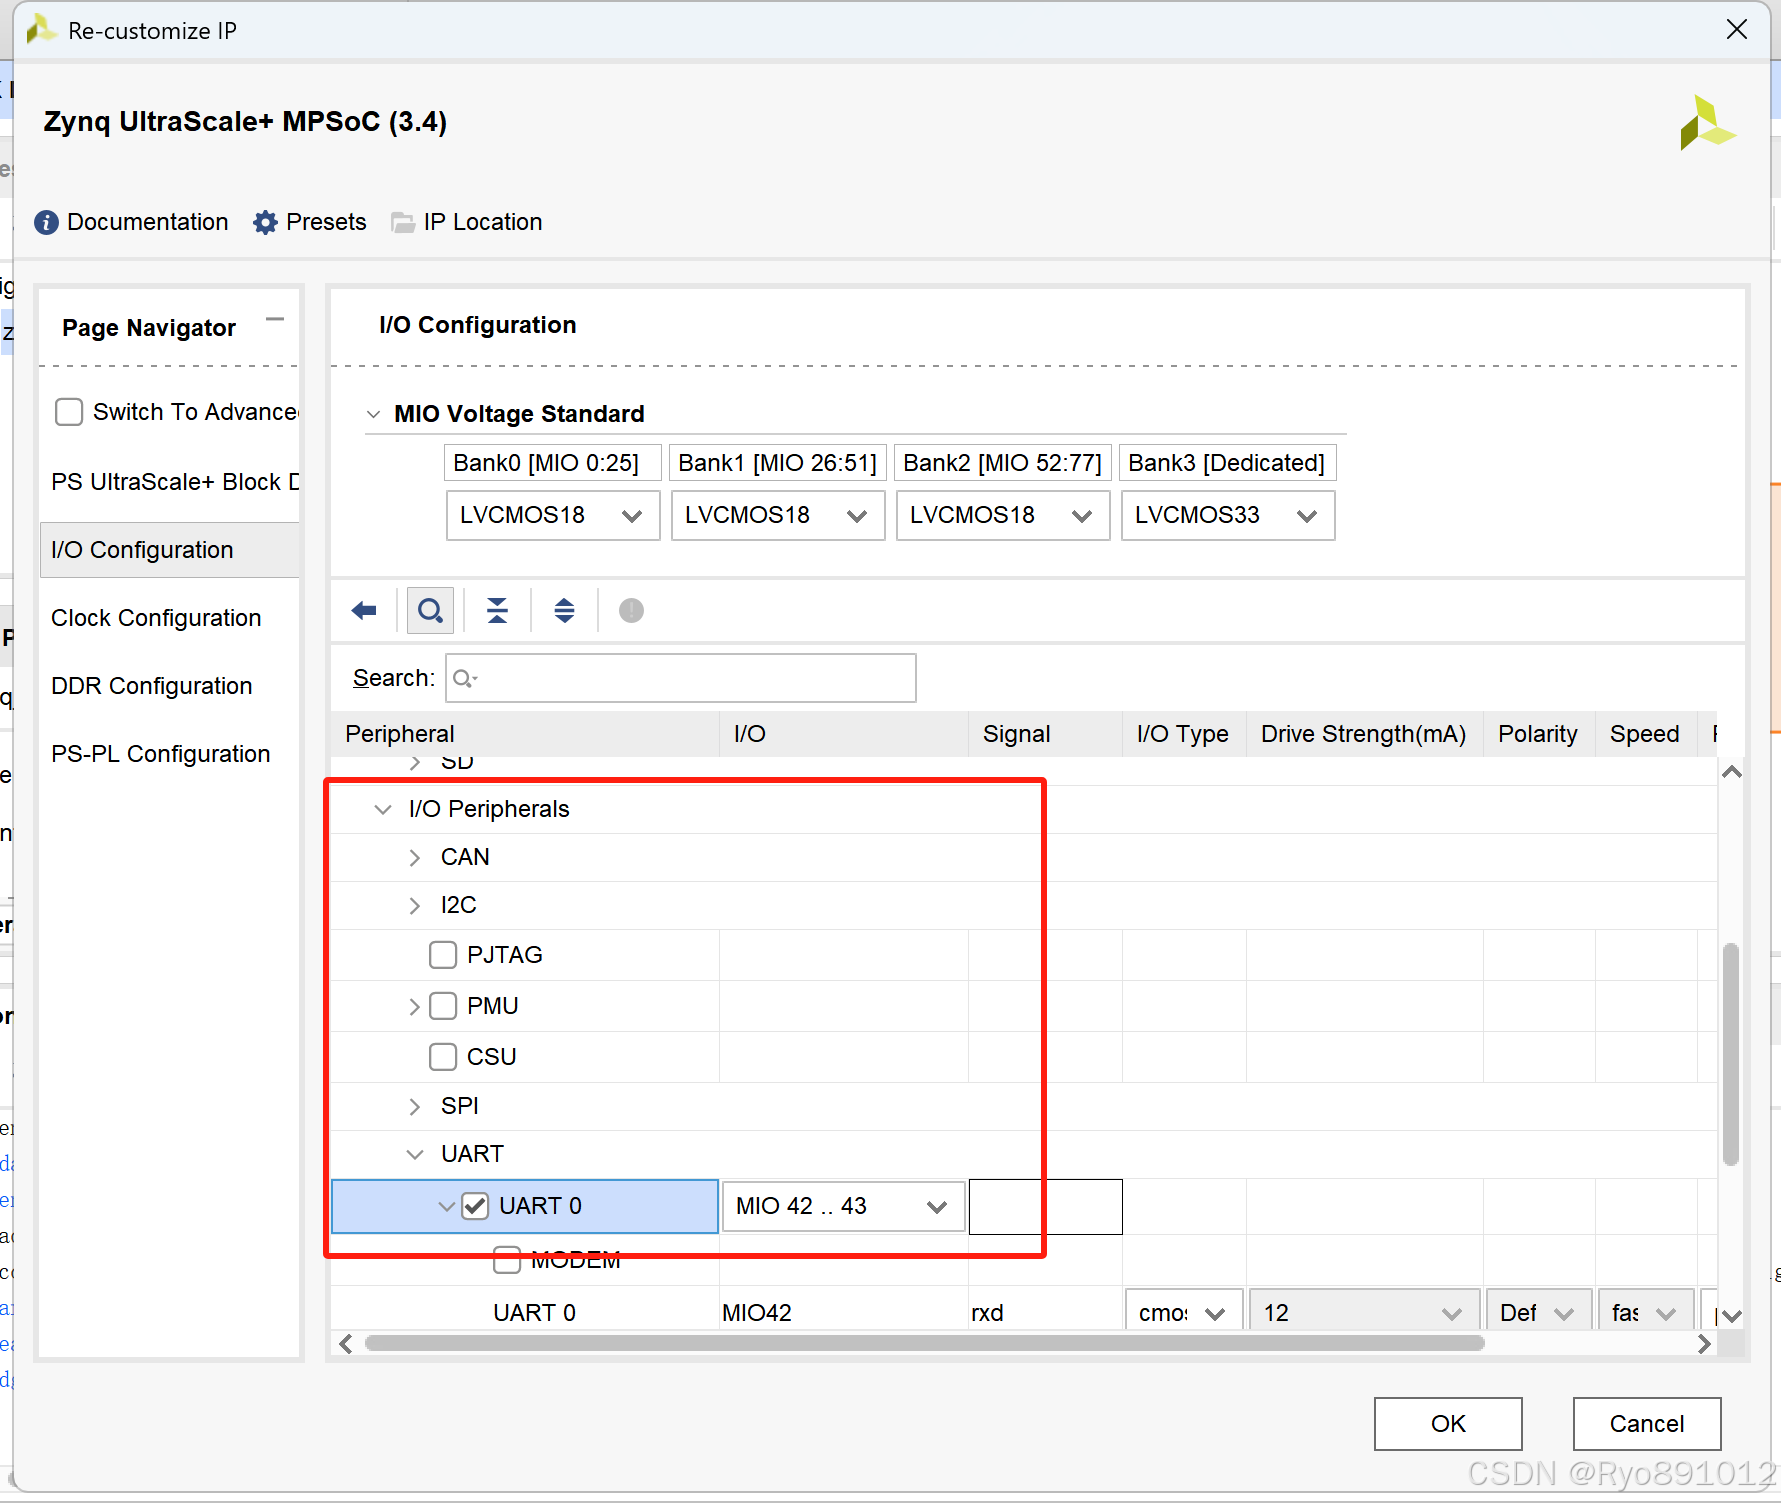1781x1503 pixels.
Task: Click the Drive Strength(mA) column header
Action: pos(1364,734)
